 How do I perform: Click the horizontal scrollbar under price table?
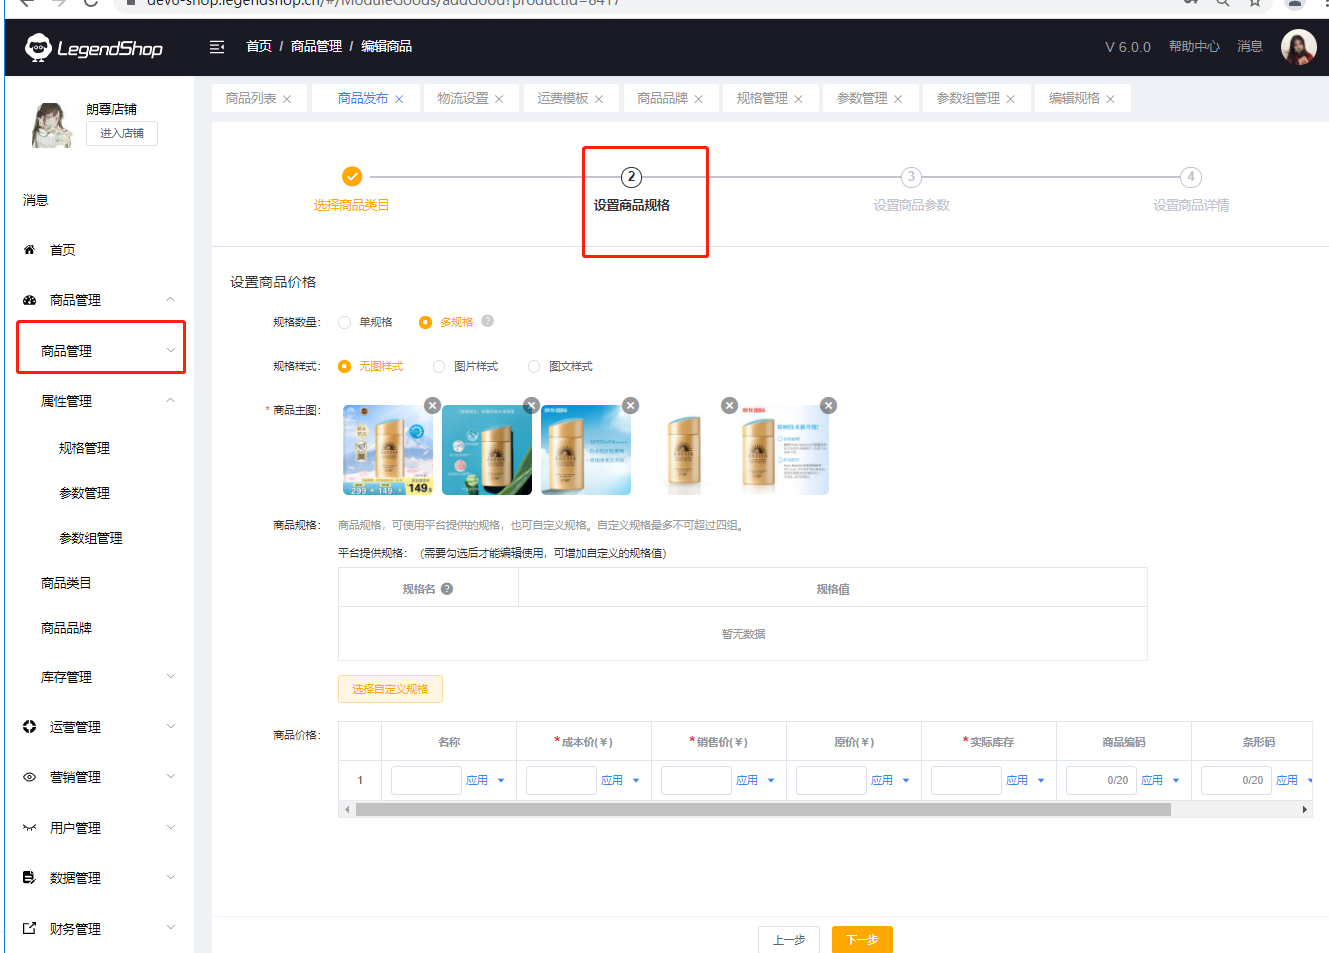[x=762, y=810]
